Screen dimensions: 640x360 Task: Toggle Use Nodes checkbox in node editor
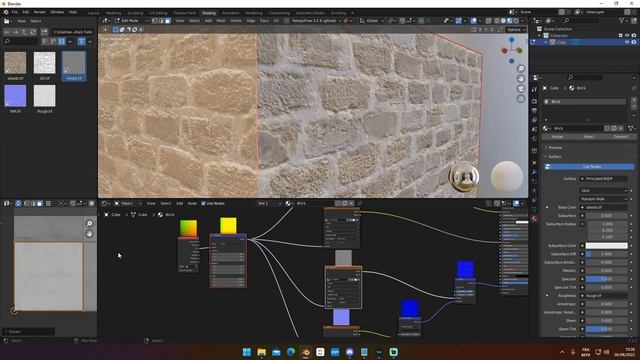pyautogui.click(x=203, y=203)
